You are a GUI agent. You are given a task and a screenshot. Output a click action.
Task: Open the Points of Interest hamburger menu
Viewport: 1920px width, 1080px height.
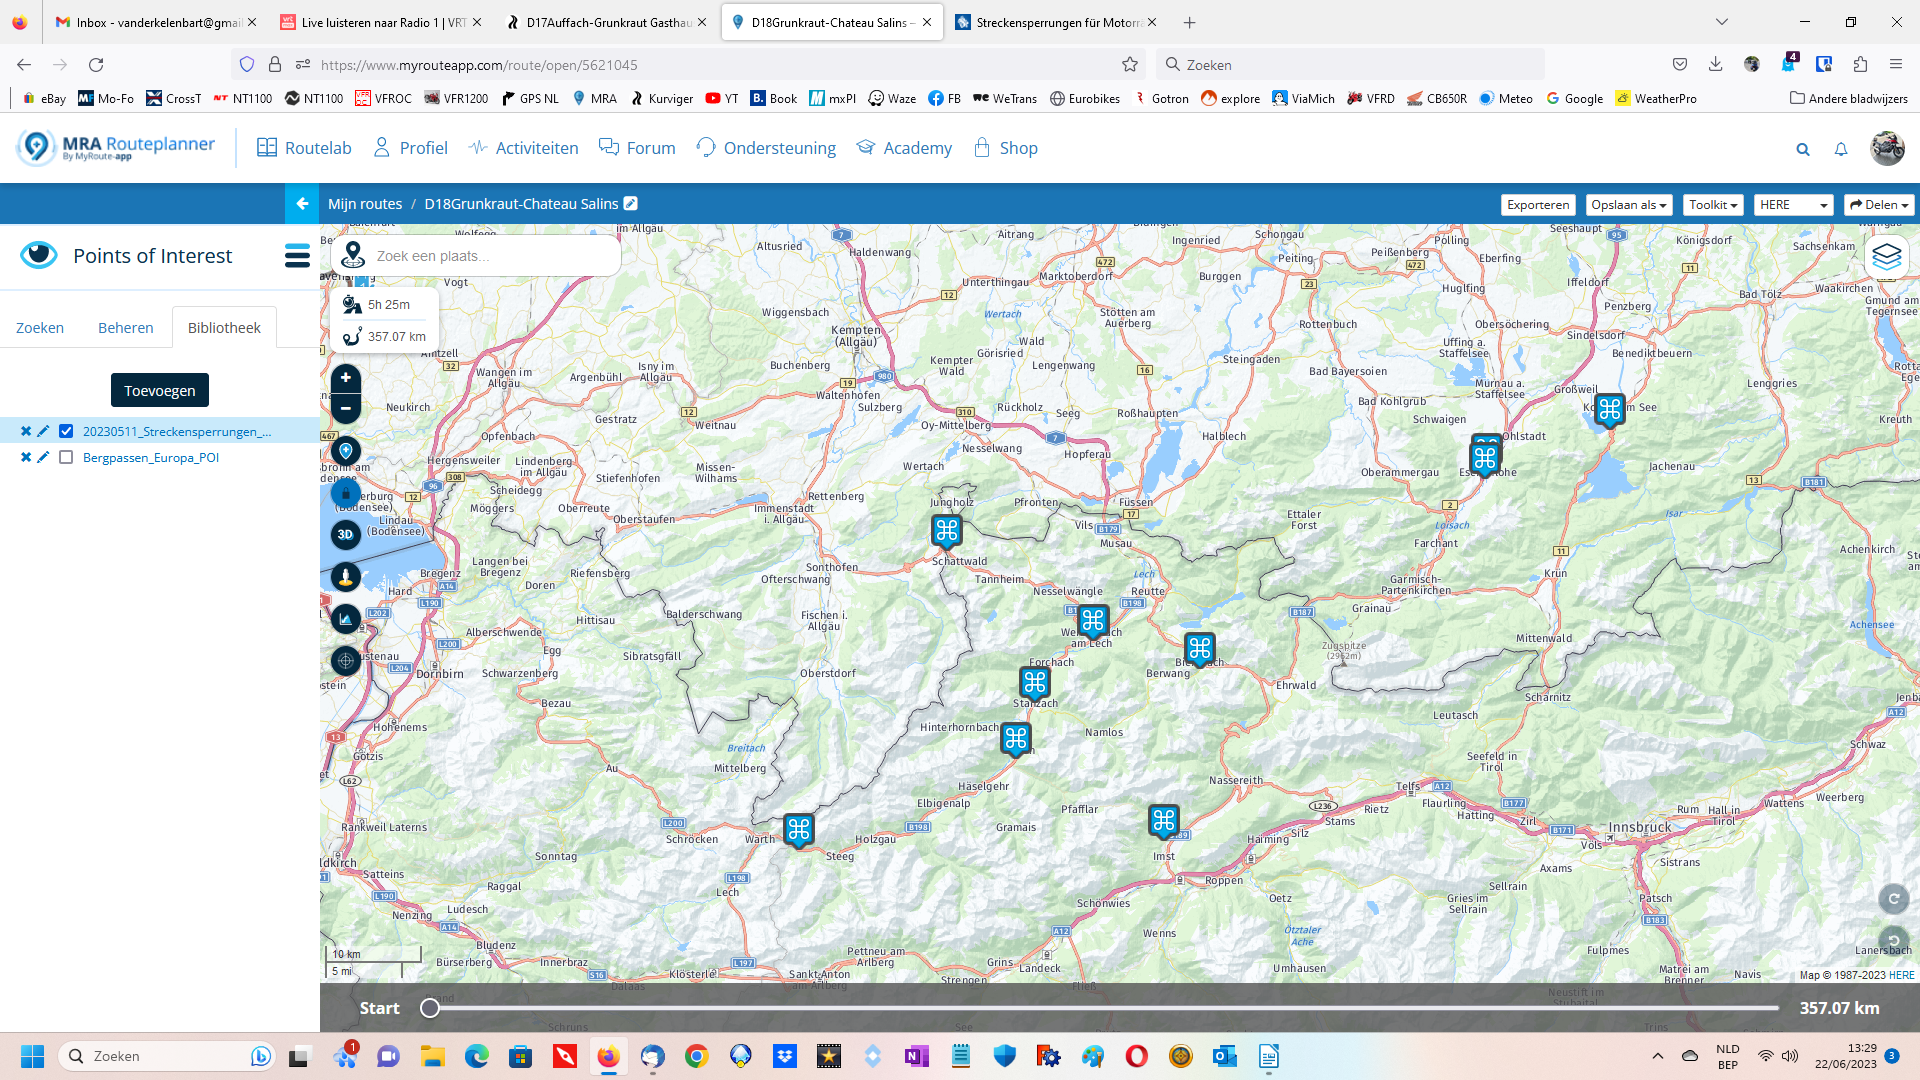click(297, 256)
